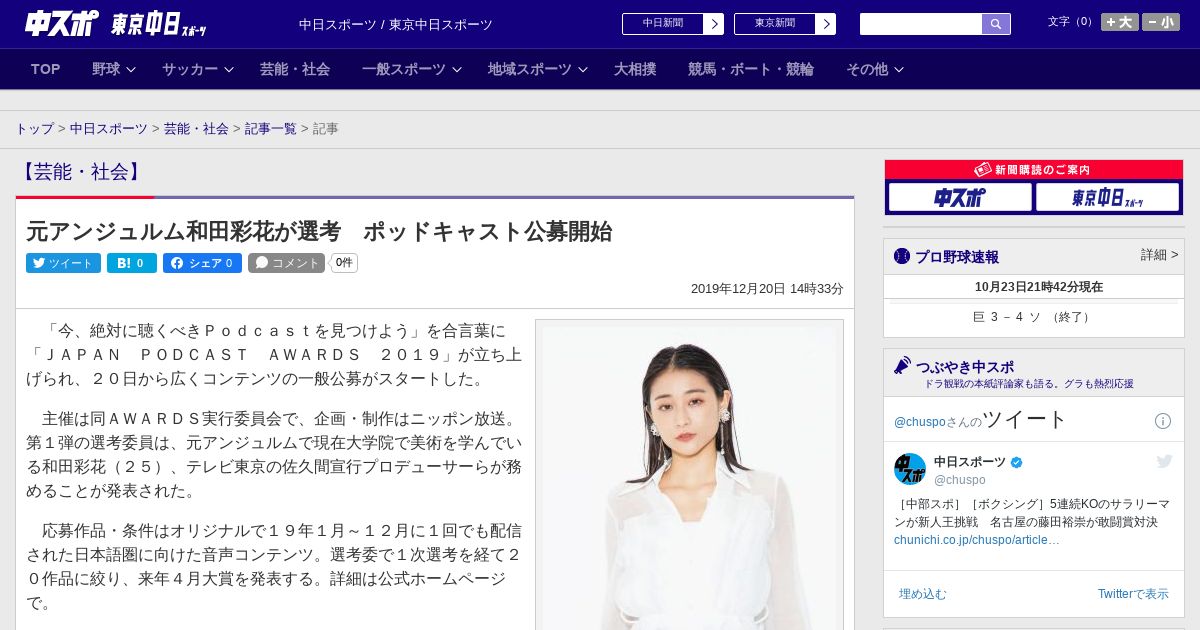Open 大相撲 navigation item

[635, 69]
